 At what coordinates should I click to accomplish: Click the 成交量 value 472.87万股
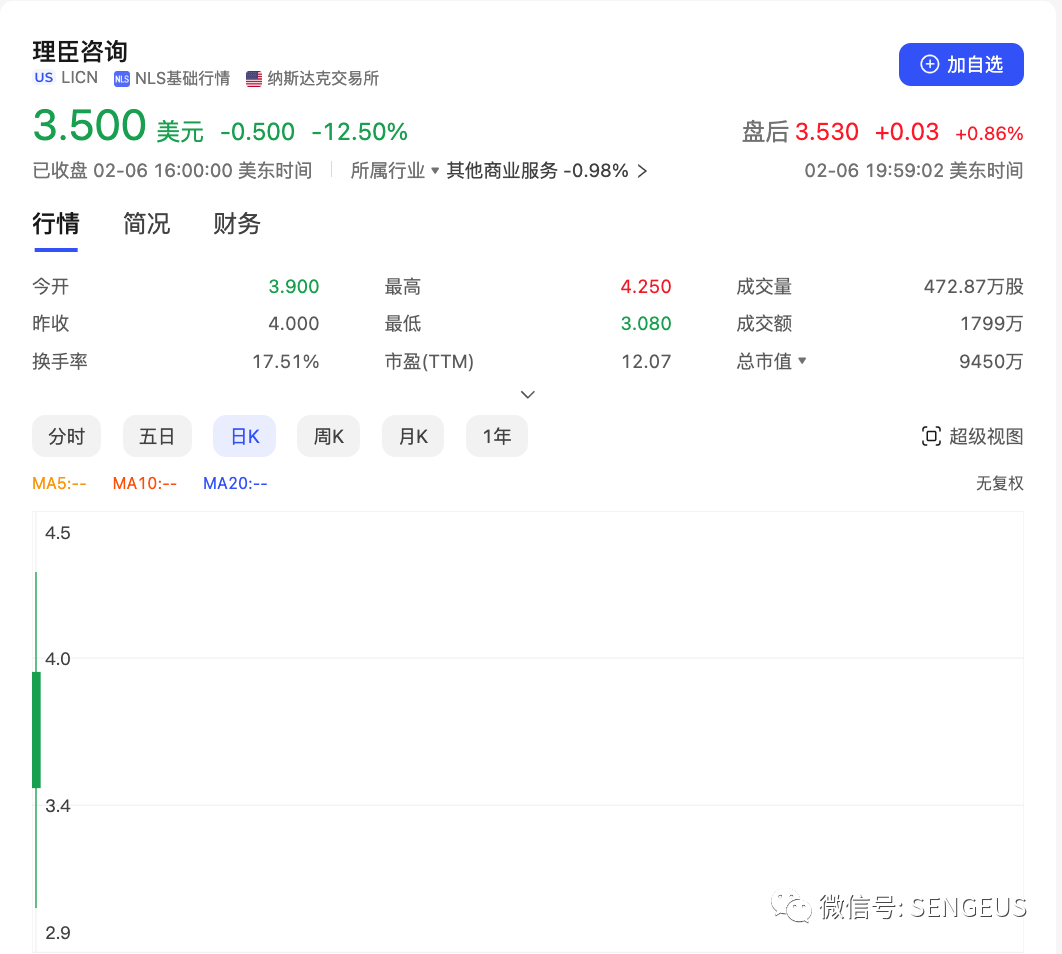click(973, 286)
